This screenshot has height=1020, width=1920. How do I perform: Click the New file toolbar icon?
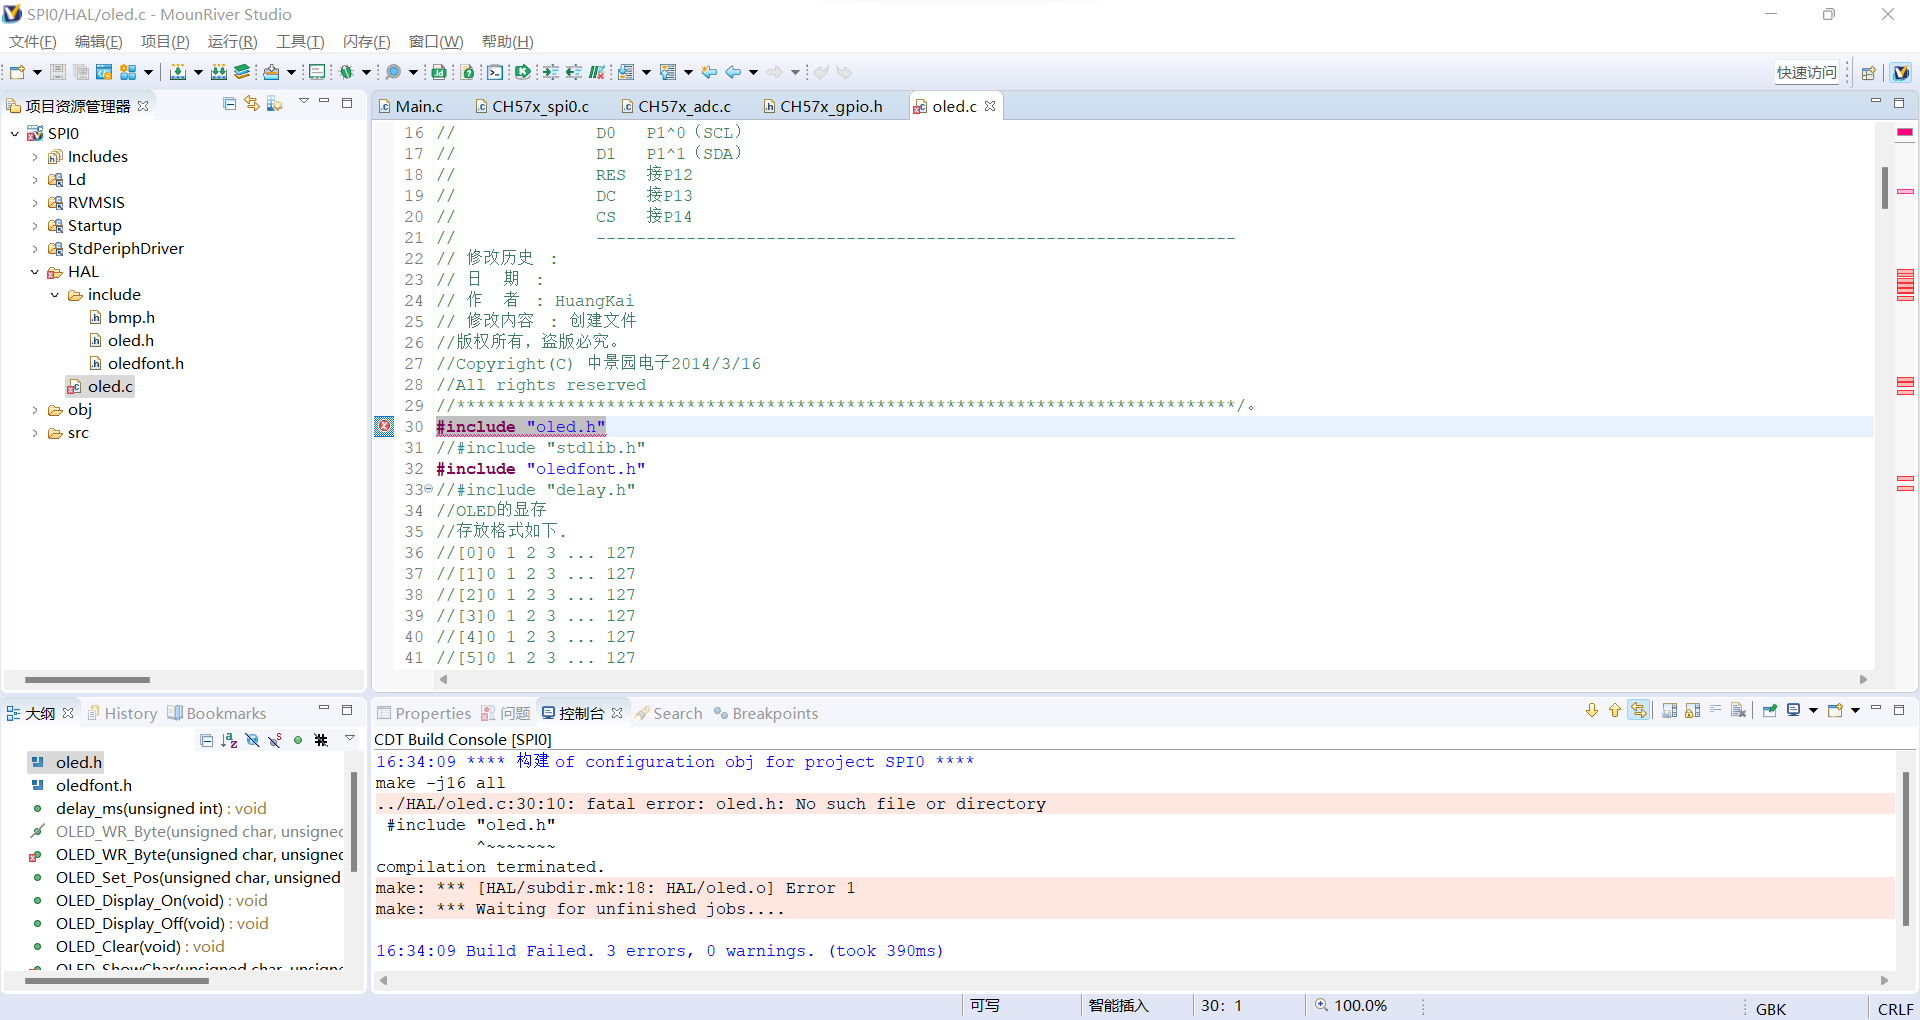pos(17,72)
